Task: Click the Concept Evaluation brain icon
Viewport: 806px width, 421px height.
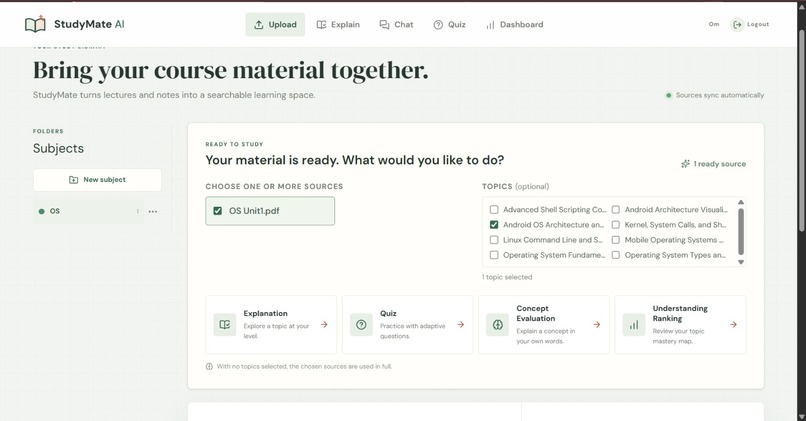Action: coord(498,325)
